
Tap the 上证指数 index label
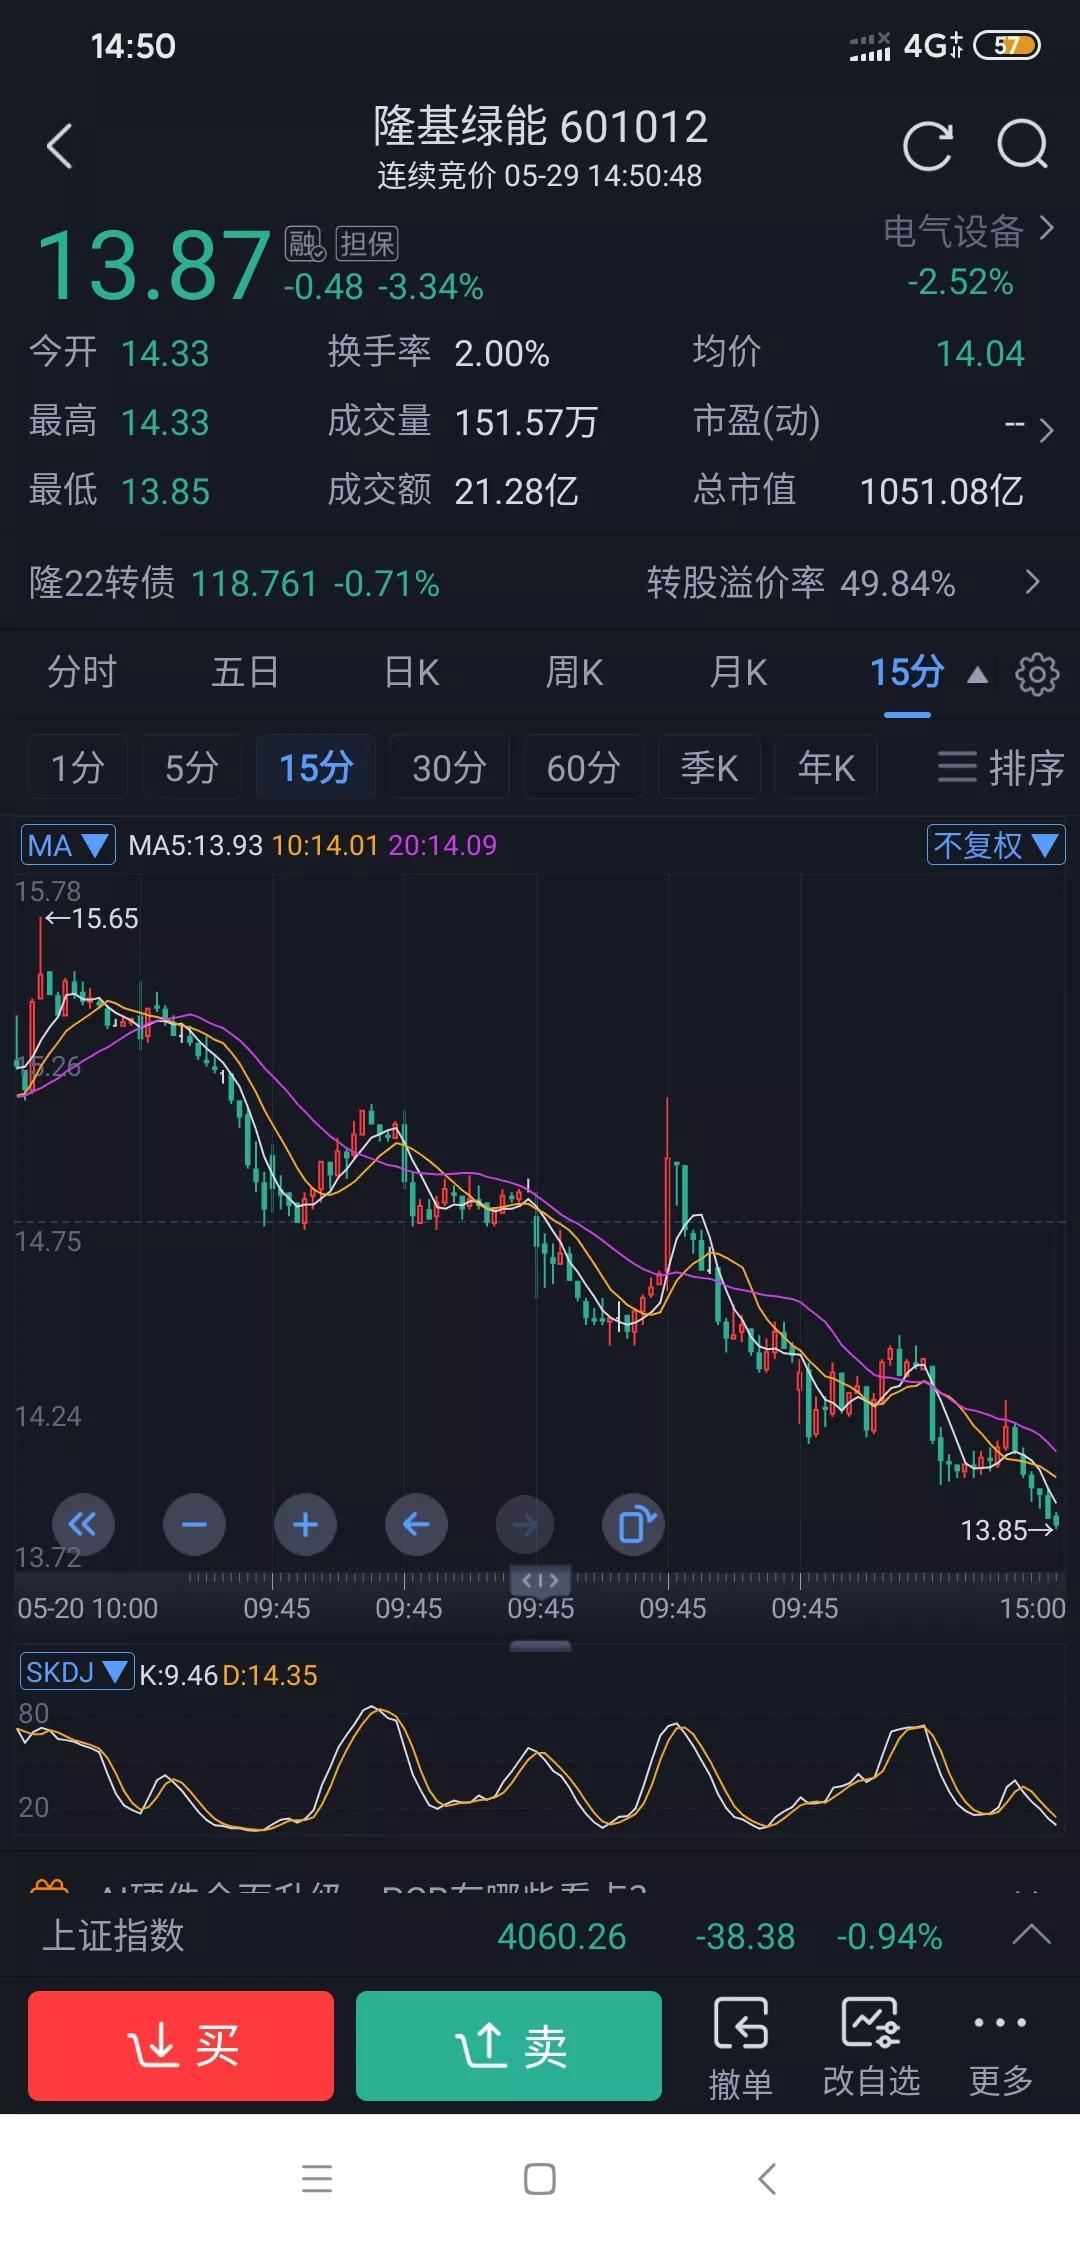(x=113, y=1936)
